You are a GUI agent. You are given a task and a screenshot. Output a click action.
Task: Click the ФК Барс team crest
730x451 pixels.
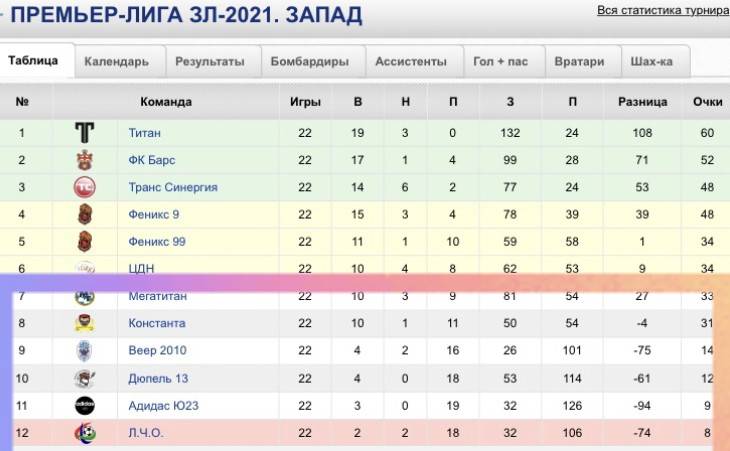click(85, 160)
